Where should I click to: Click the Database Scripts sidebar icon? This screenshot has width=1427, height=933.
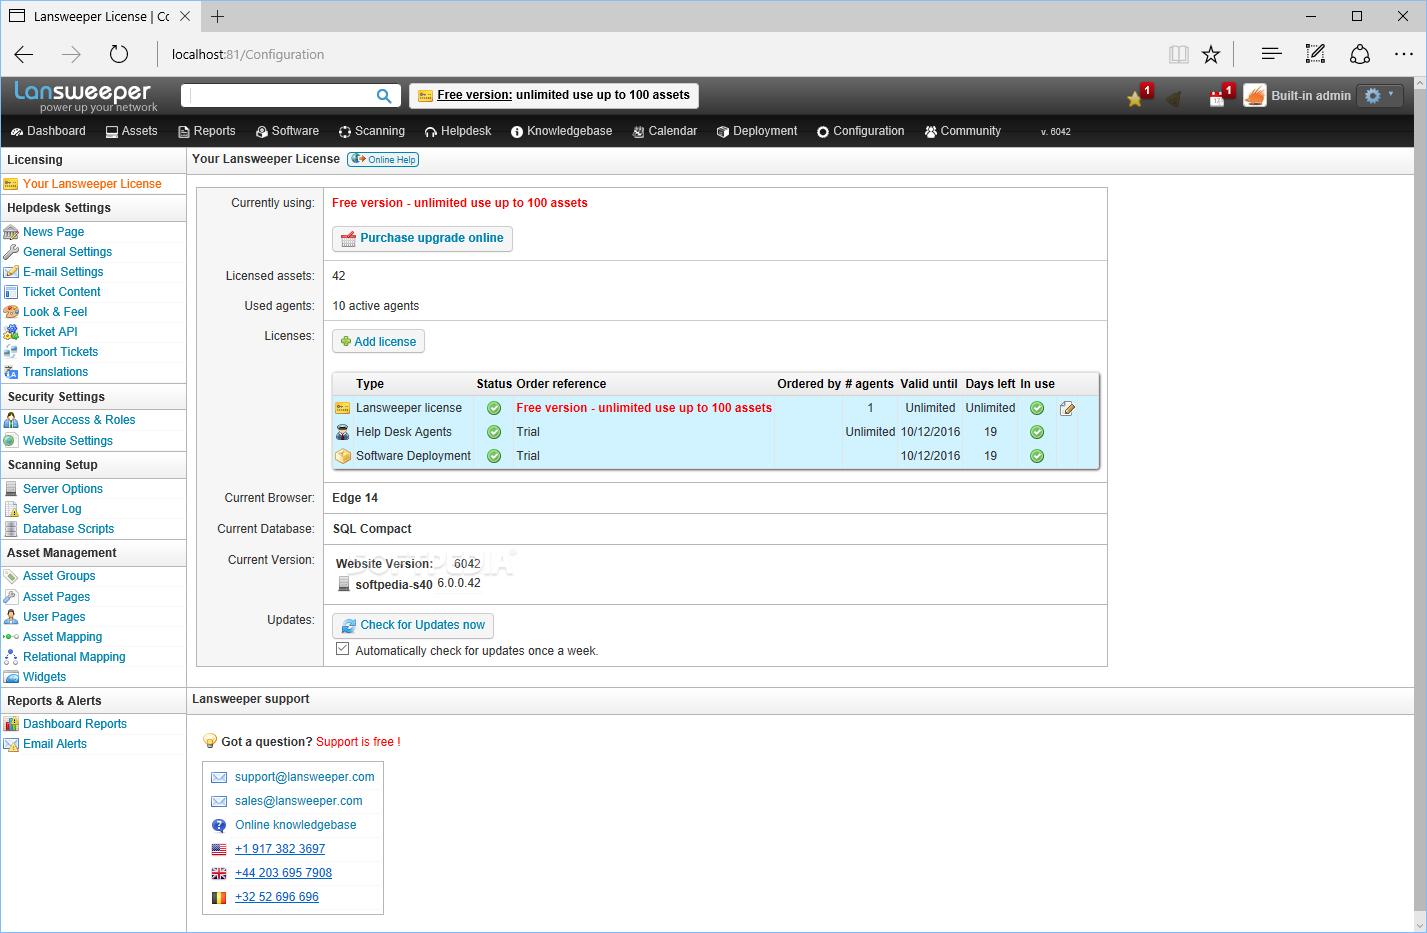11,529
